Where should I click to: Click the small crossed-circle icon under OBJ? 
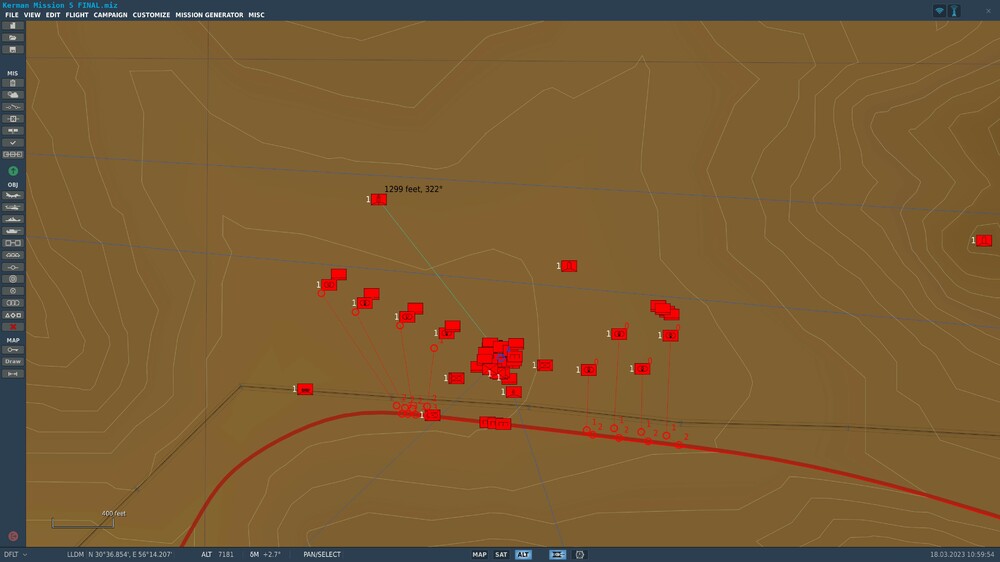13,291
